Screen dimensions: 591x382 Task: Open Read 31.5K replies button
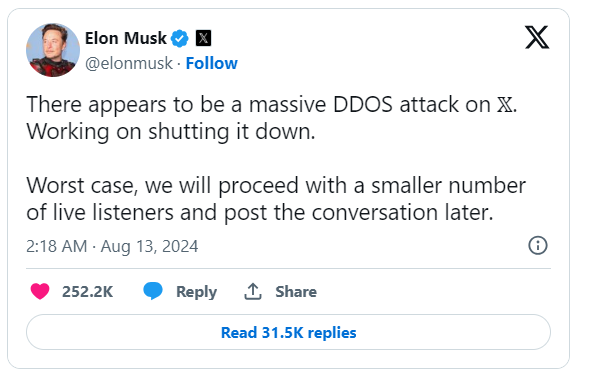tap(288, 332)
